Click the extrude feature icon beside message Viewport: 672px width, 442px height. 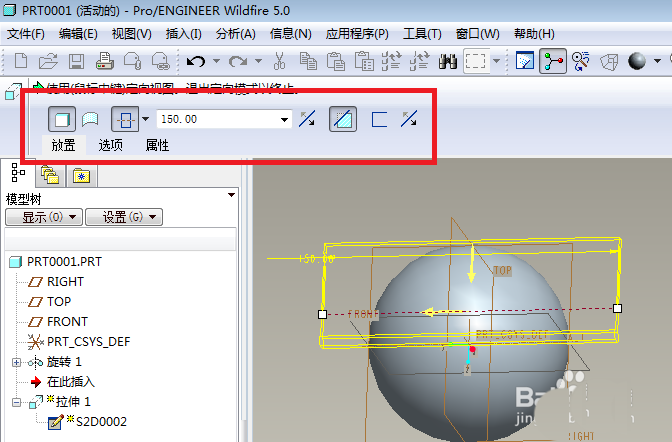(x=13, y=91)
